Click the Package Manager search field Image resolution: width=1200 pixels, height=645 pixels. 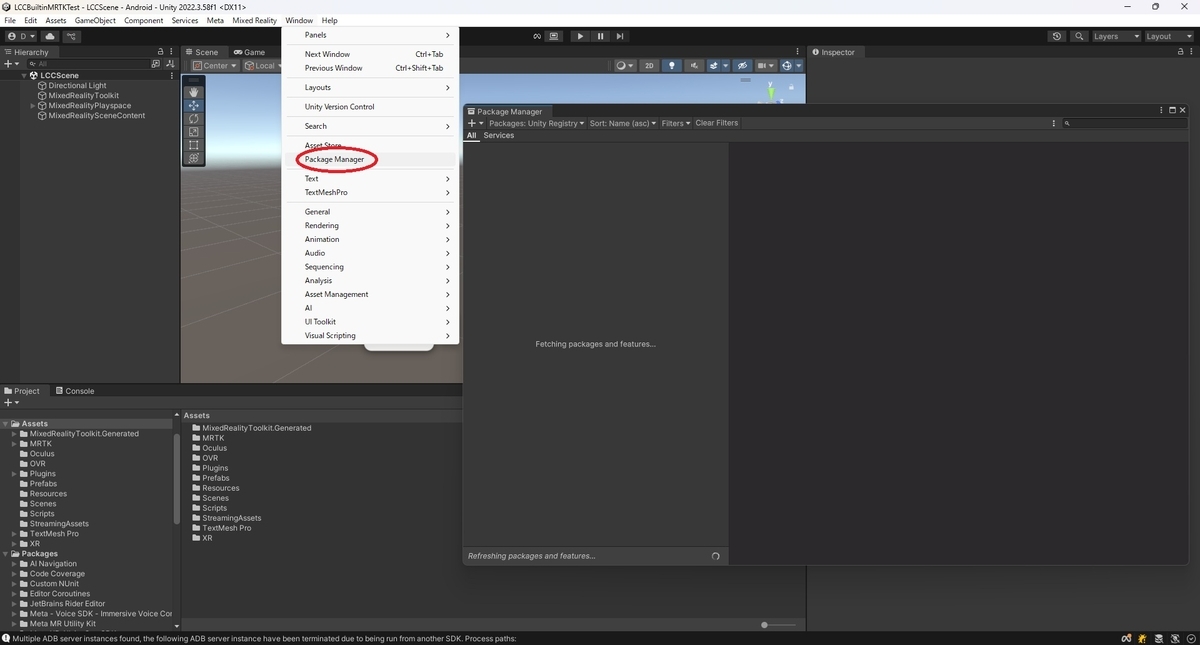pyautogui.click(x=1125, y=123)
